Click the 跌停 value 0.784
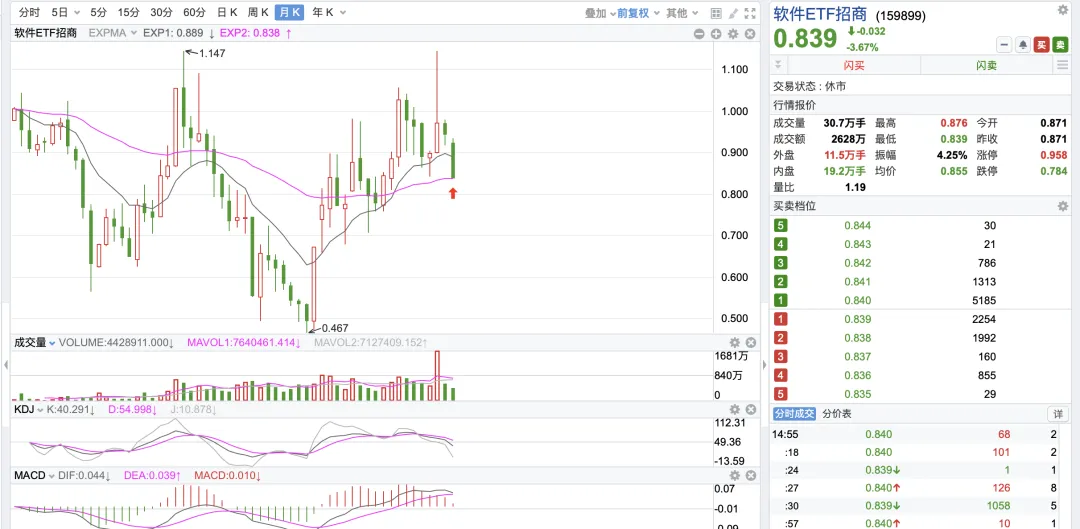This screenshot has width=1080, height=529. point(1054,171)
